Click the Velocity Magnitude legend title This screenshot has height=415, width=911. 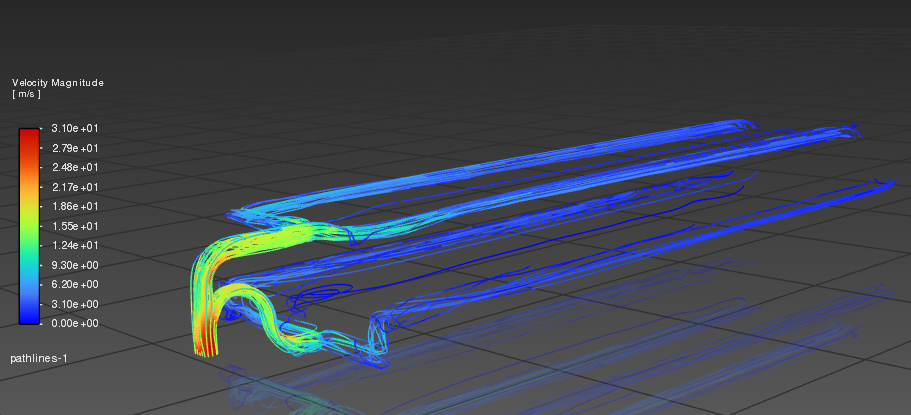[x=58, y=83]
